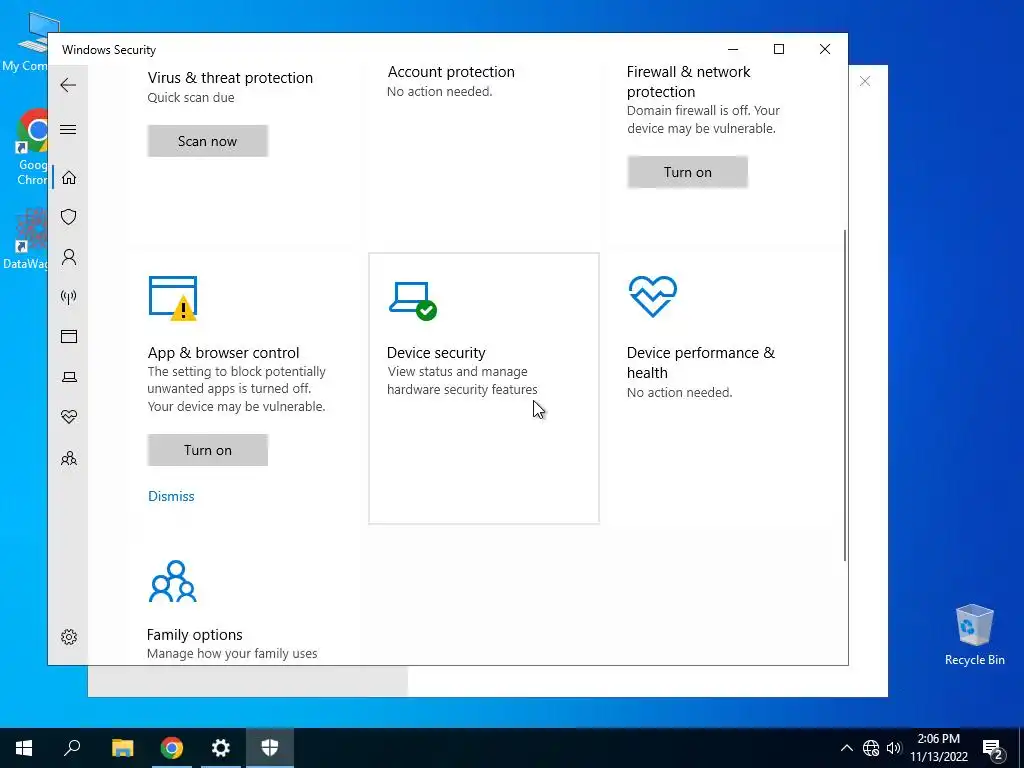
Task: Select the Recycle Bin desktop icon
Action: pos(974,635)
